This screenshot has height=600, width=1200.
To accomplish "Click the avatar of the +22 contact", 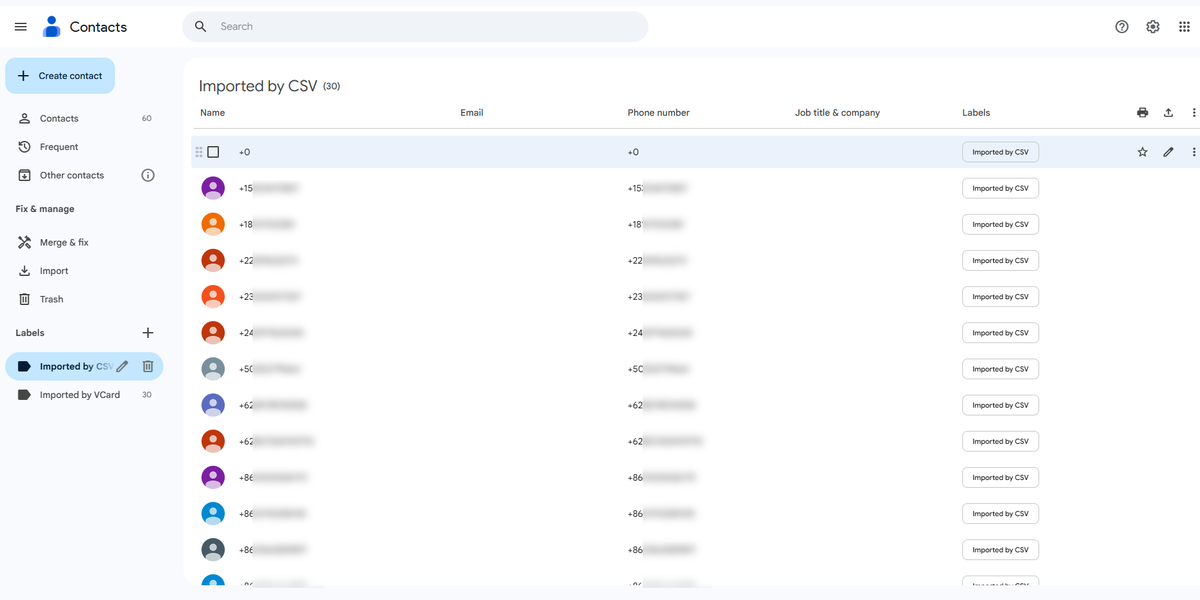I will click(213, 260).
